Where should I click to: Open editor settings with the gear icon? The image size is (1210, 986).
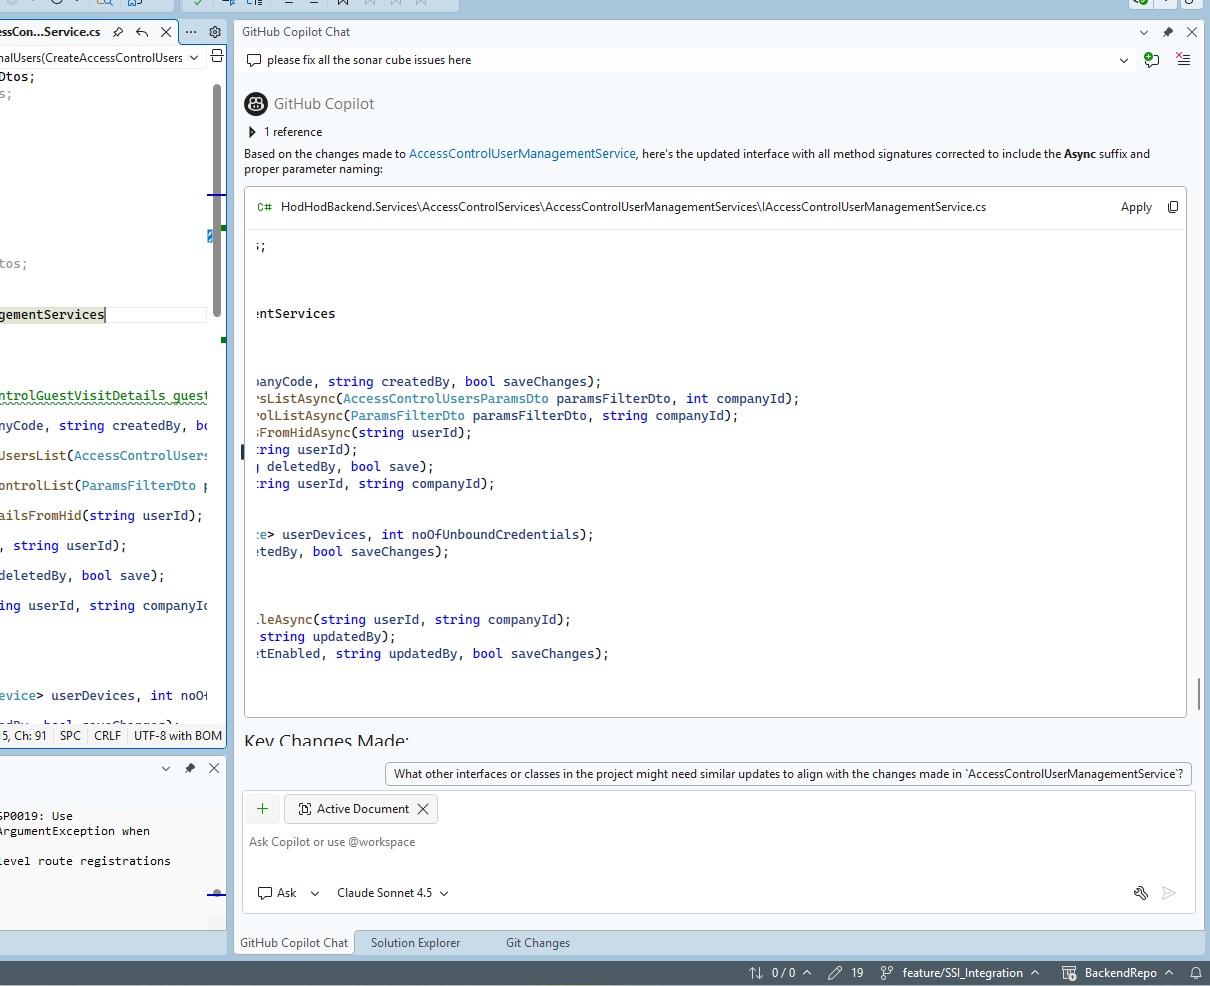coord(213,32)
